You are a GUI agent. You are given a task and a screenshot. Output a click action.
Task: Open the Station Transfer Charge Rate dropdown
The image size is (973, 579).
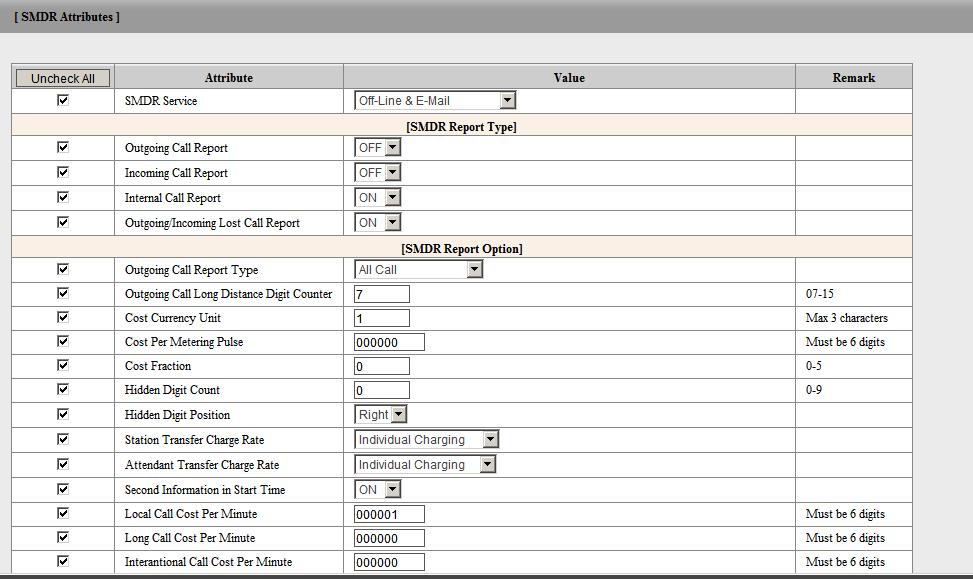tap(426, 439)
